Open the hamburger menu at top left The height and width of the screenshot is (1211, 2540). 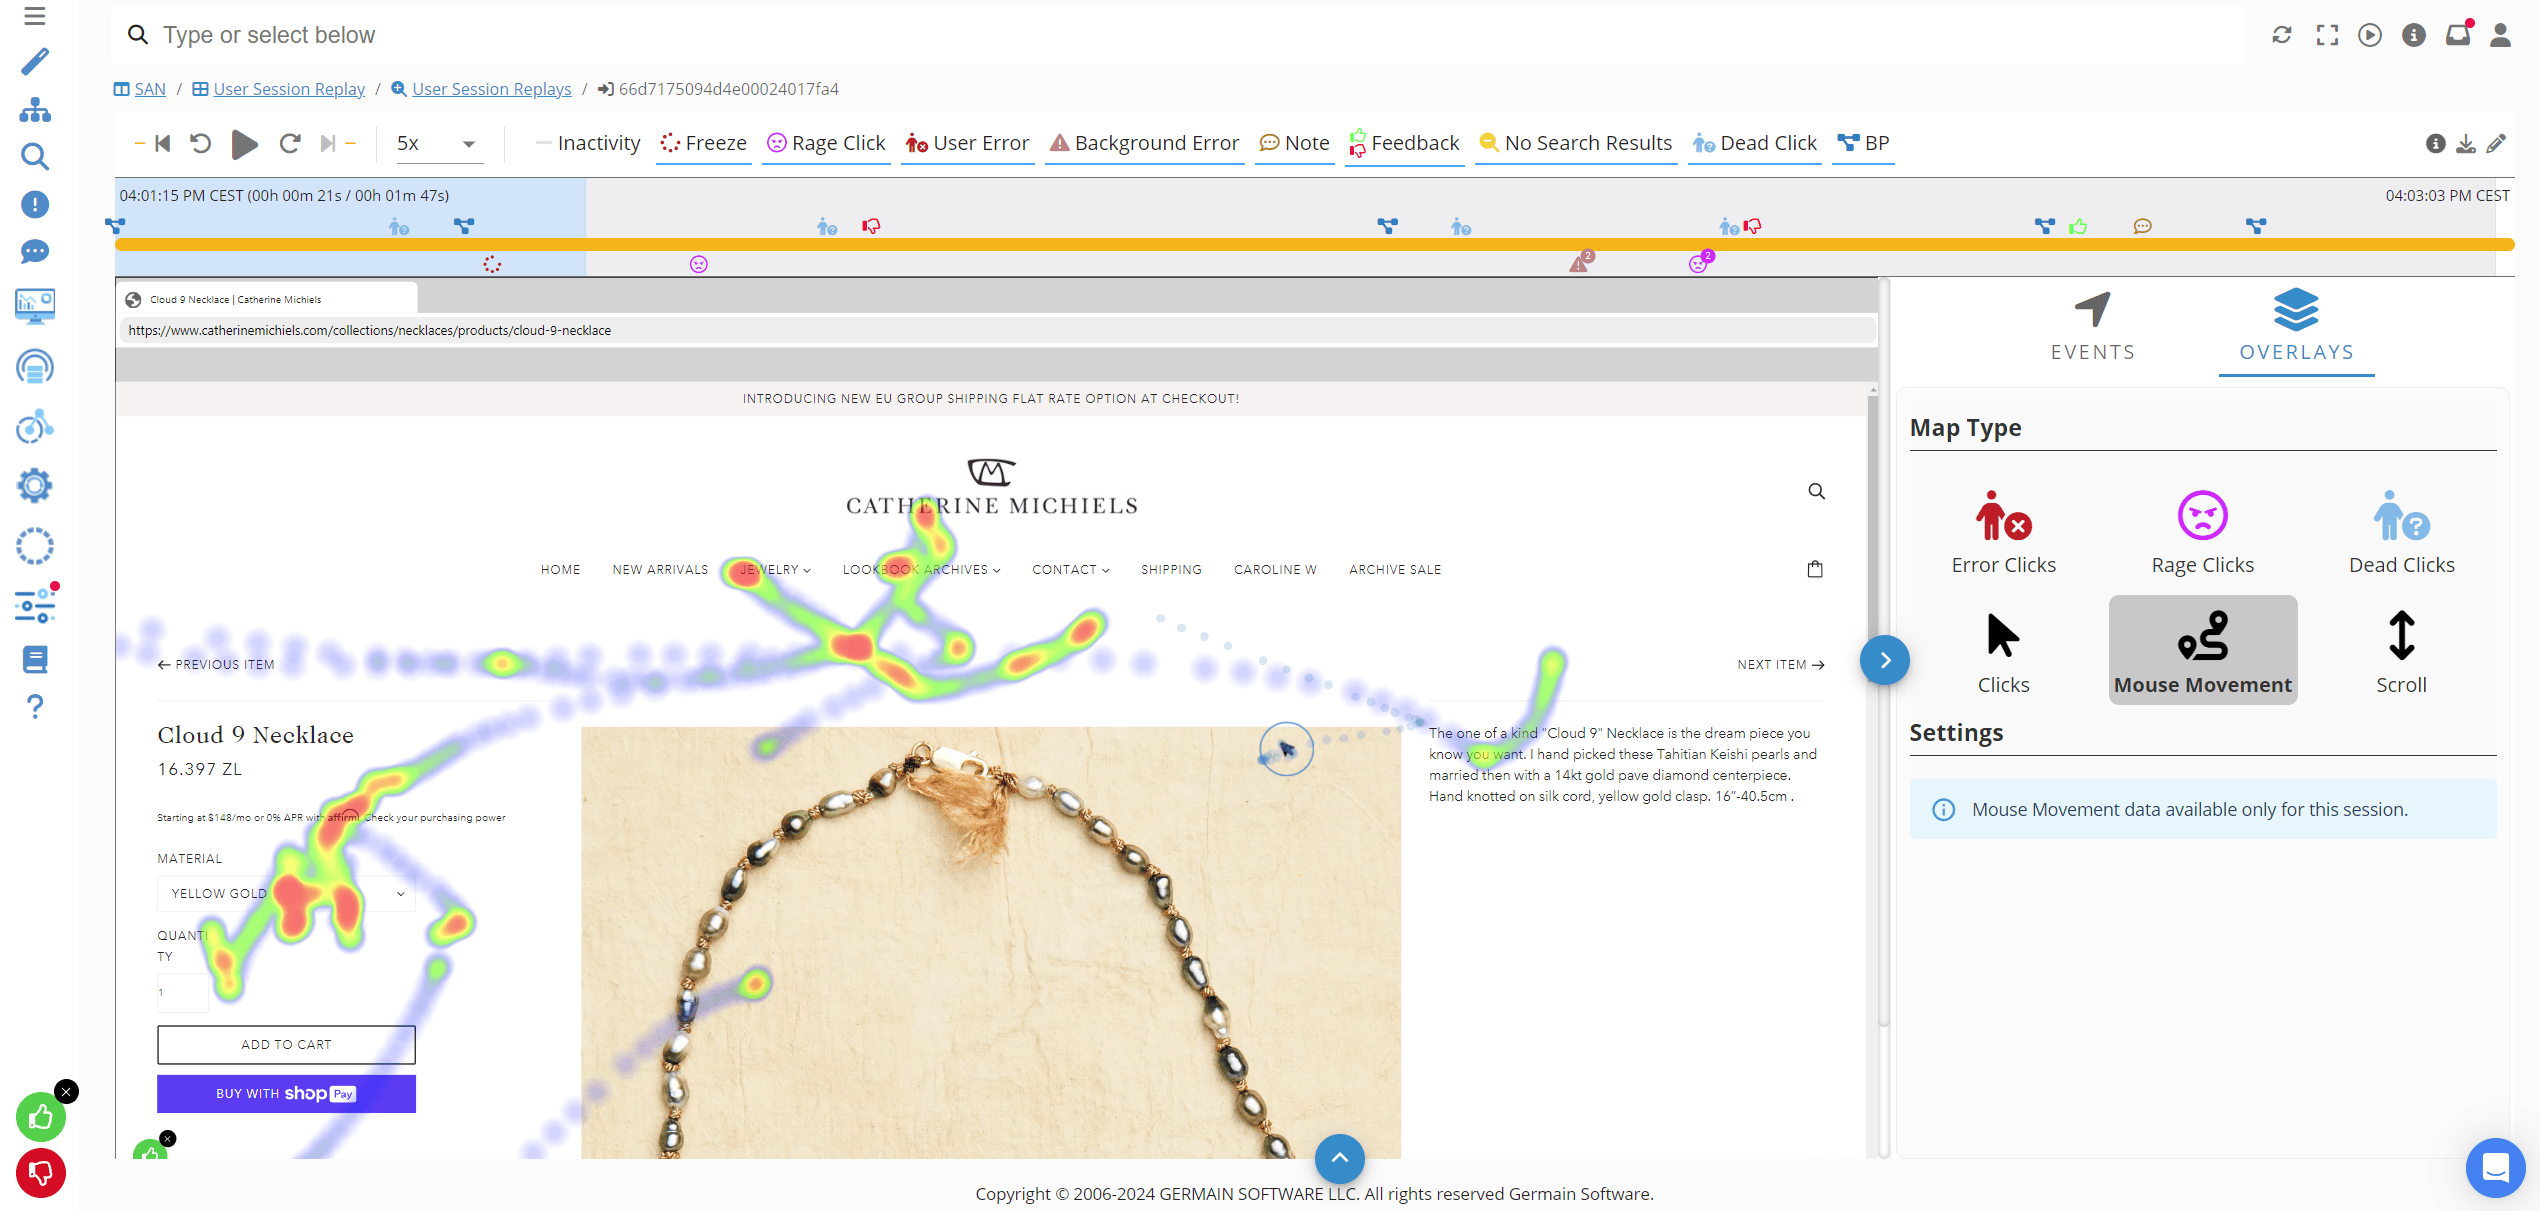[35, 16]
